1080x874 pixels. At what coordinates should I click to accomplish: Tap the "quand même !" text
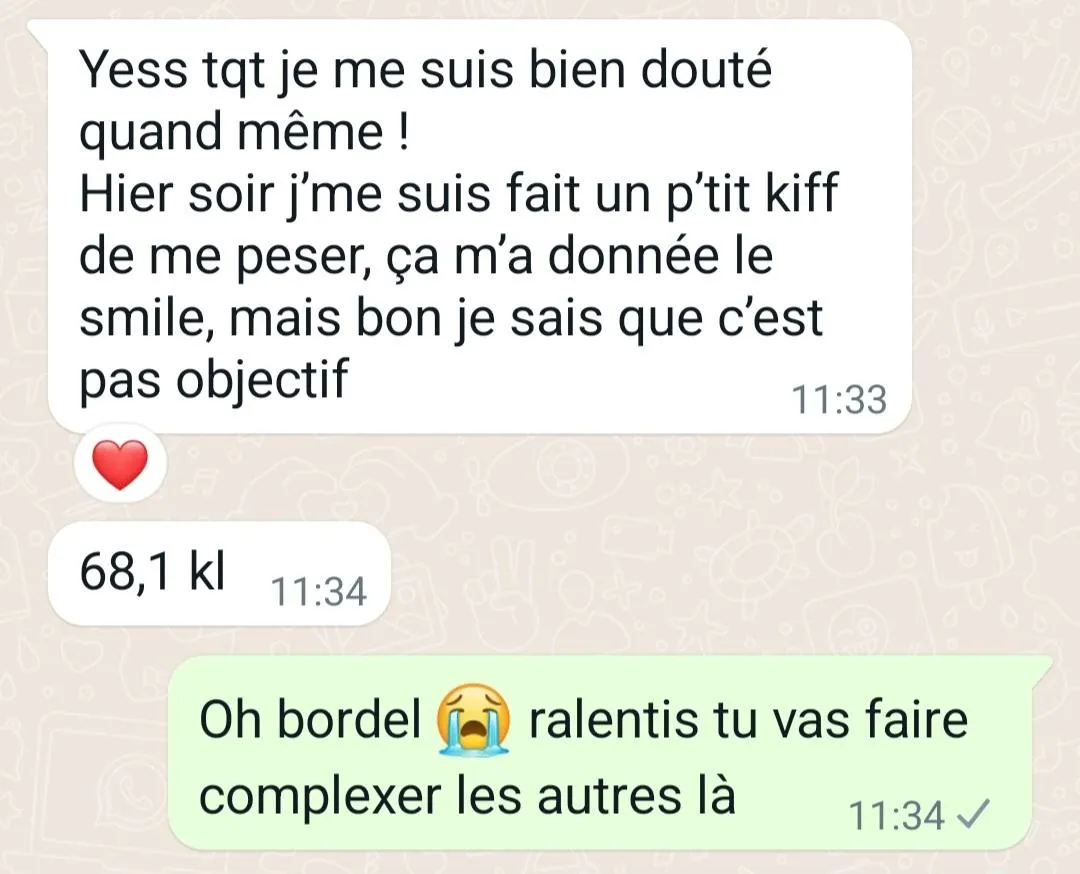(245, 132)
